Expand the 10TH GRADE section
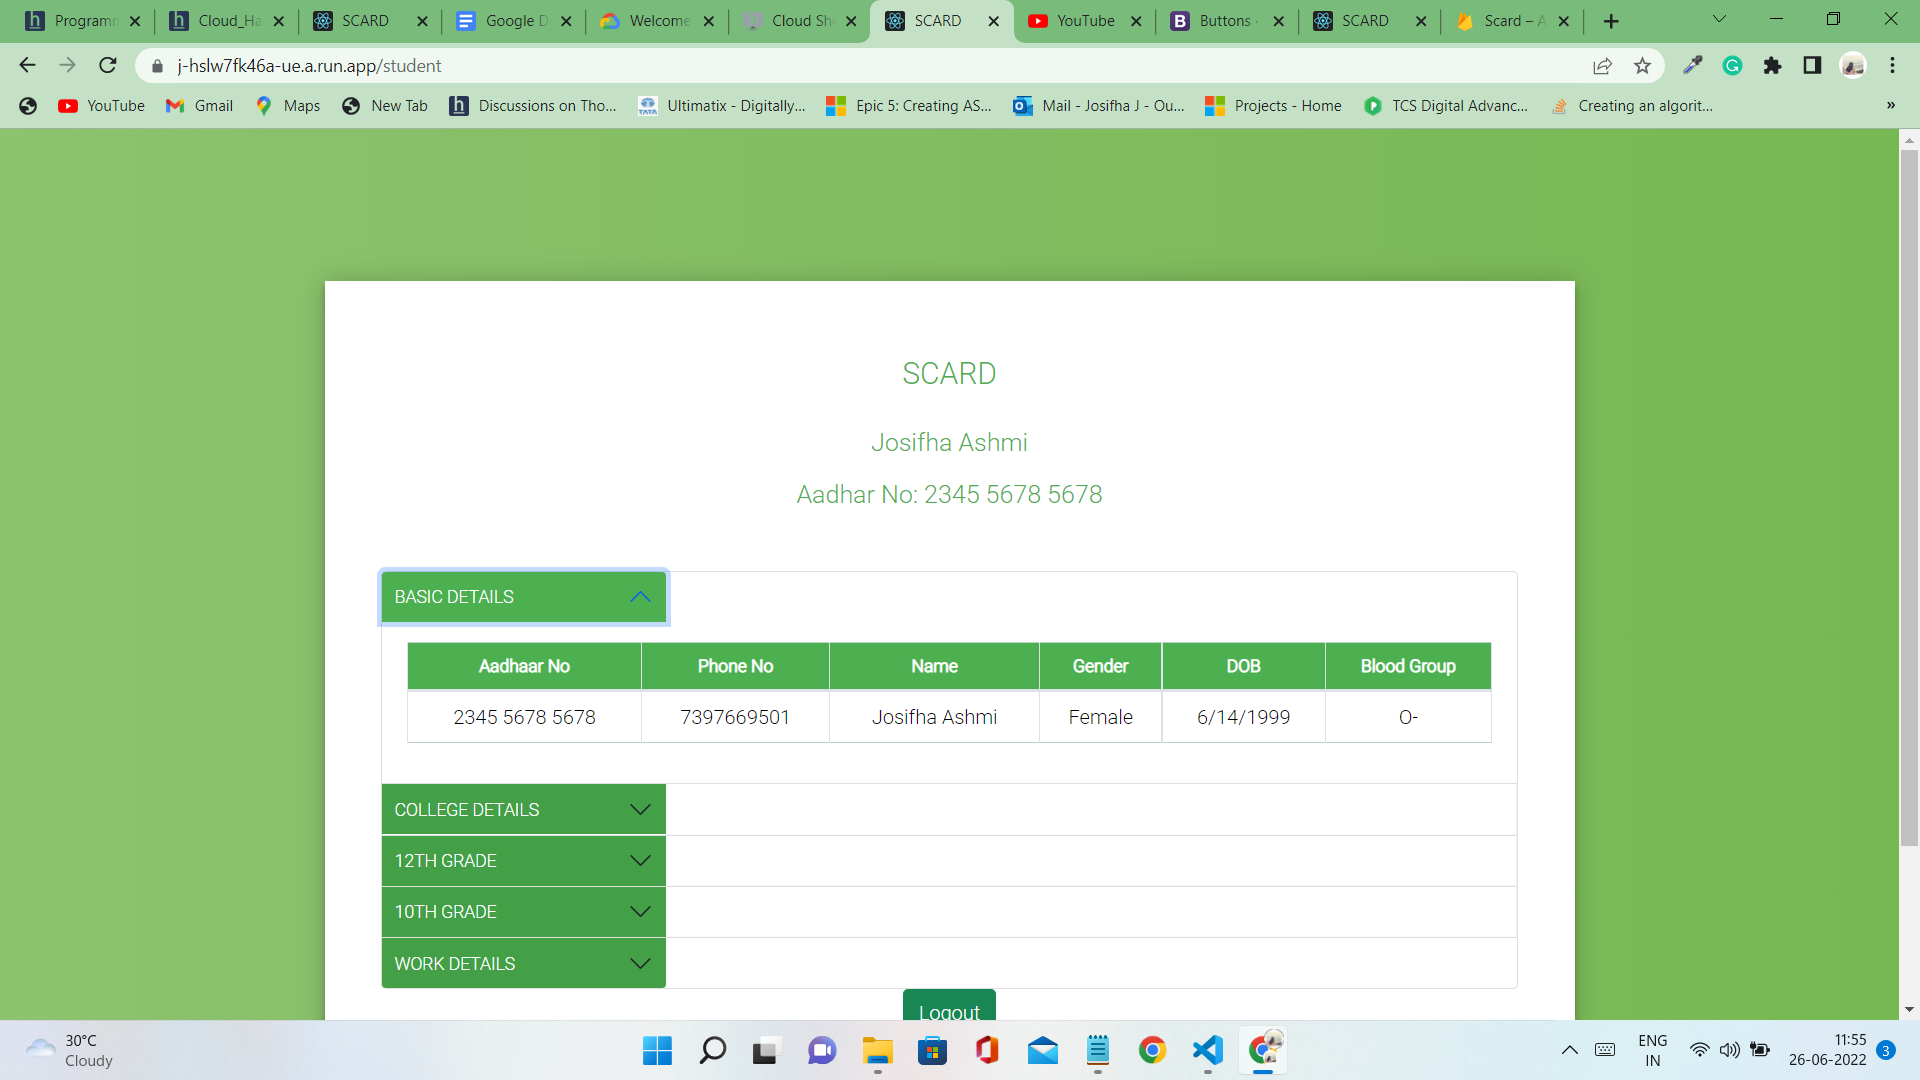This screenshot has width=1920, height=1080. coord(523,912)
